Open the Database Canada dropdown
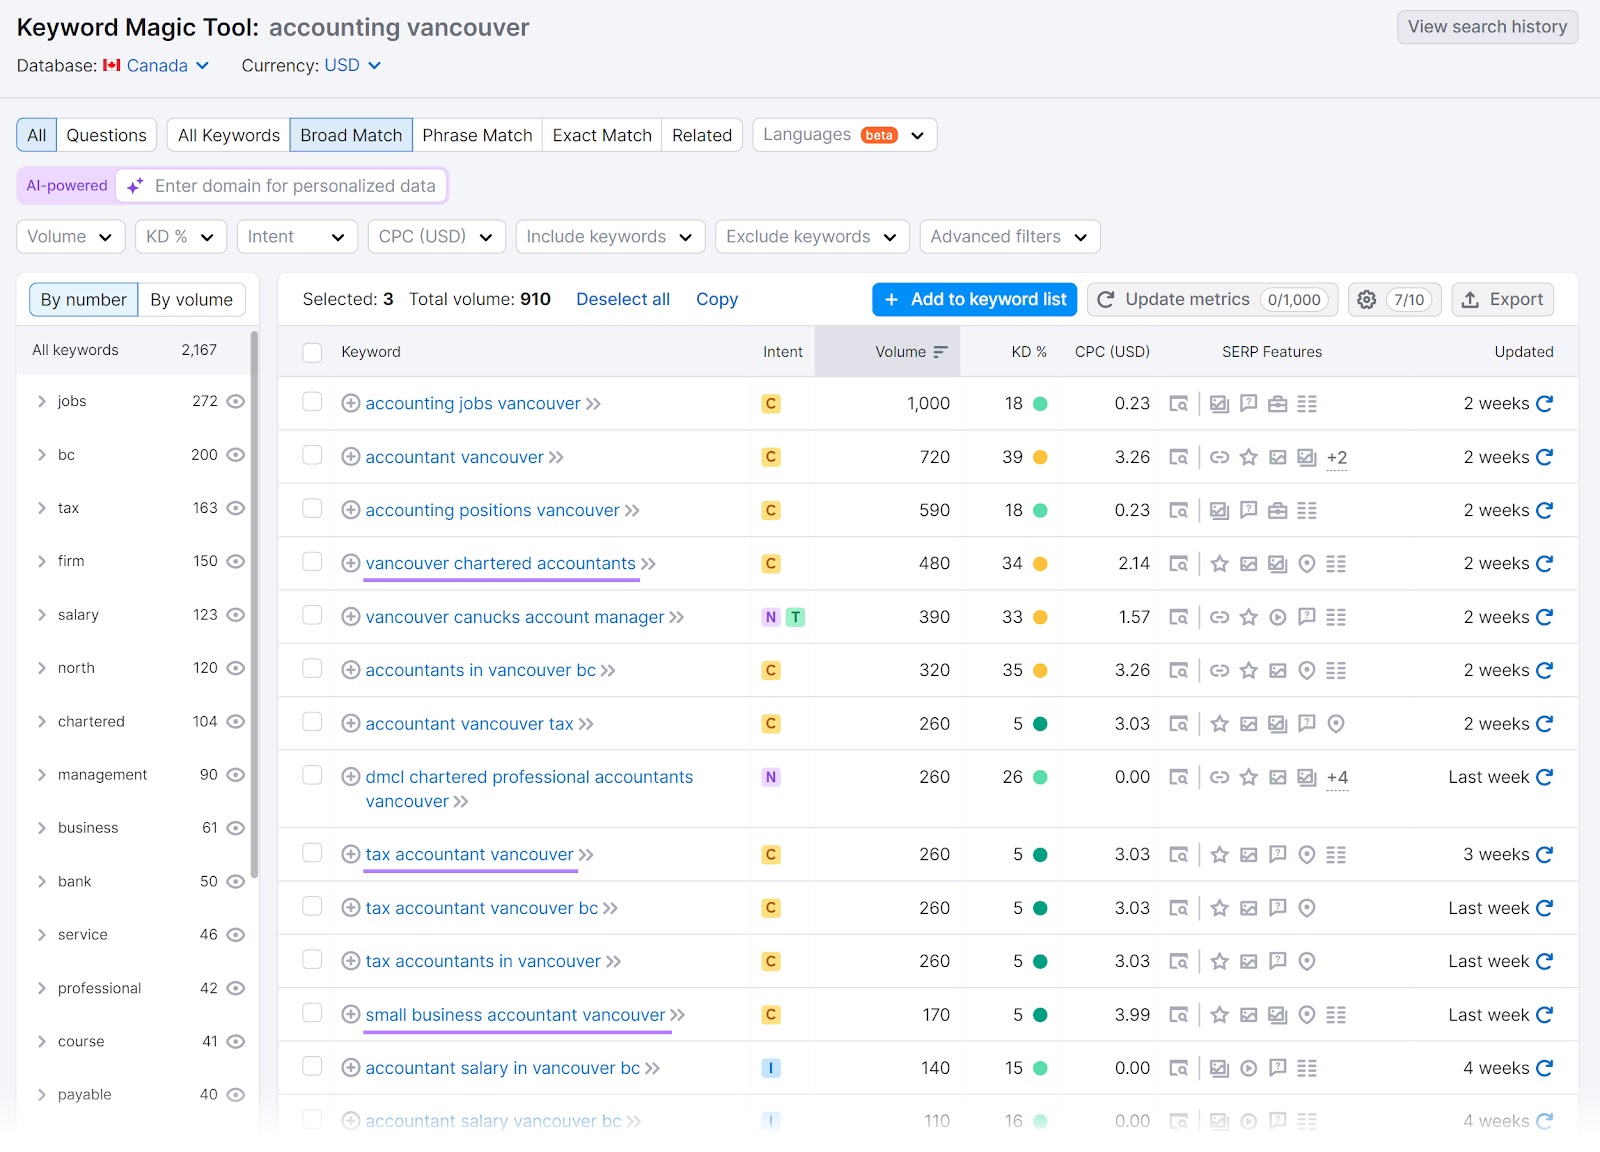Viewport: 1600px width, 1152px height. pos(157,65)
